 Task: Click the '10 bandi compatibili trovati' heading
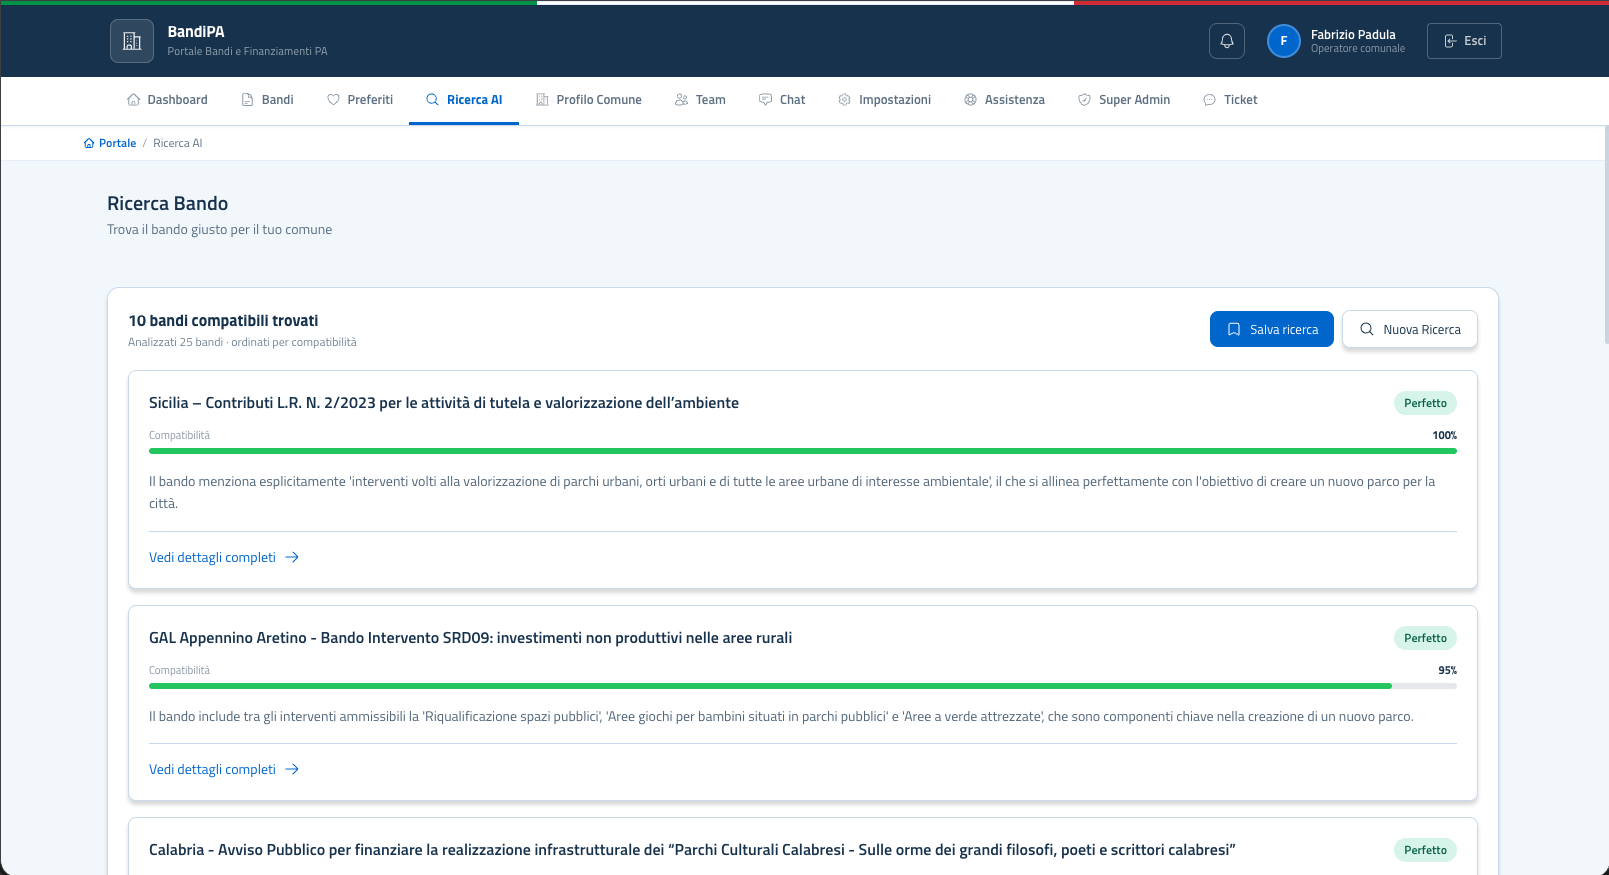pos(223,321)
